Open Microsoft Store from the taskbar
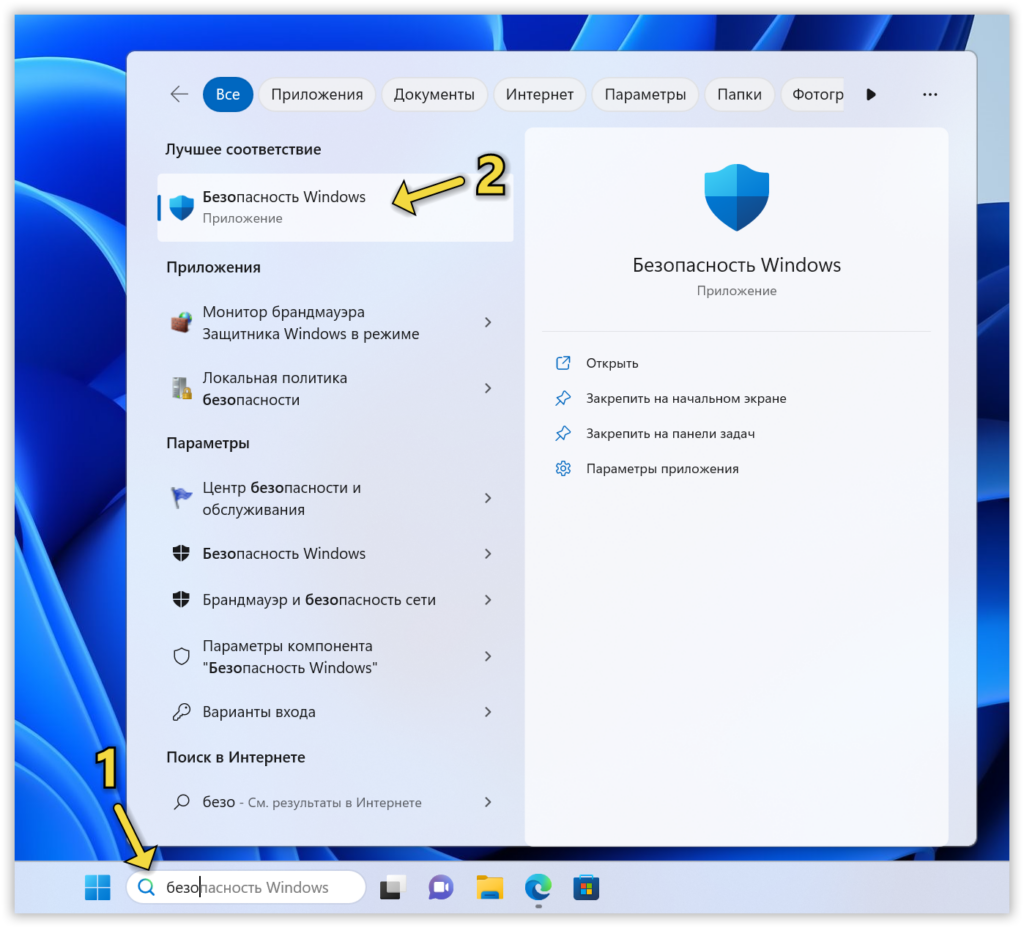This screenshot has width=1024, height=928. point(585,887)
